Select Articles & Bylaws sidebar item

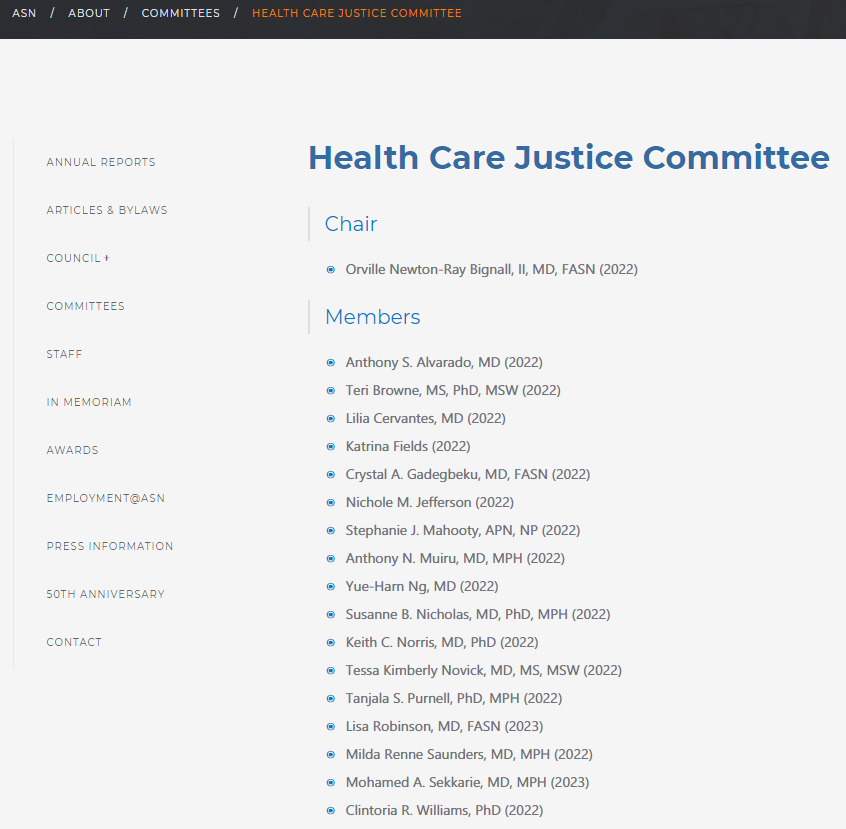pyautogui.click(x=107, y=210)
